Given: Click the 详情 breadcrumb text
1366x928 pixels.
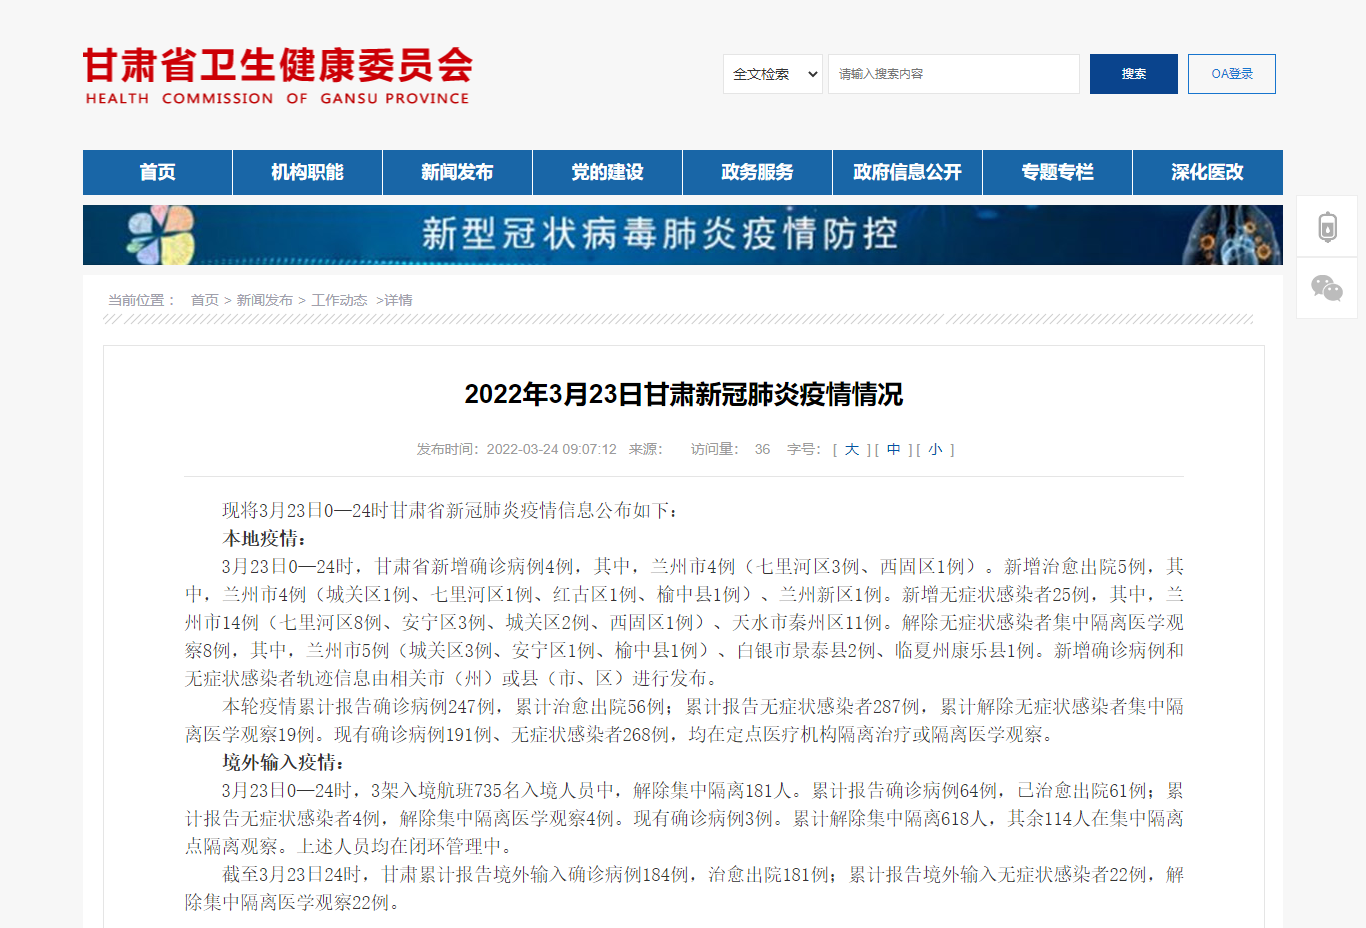Looking at the screenshot, I should [x=398, y=300].
